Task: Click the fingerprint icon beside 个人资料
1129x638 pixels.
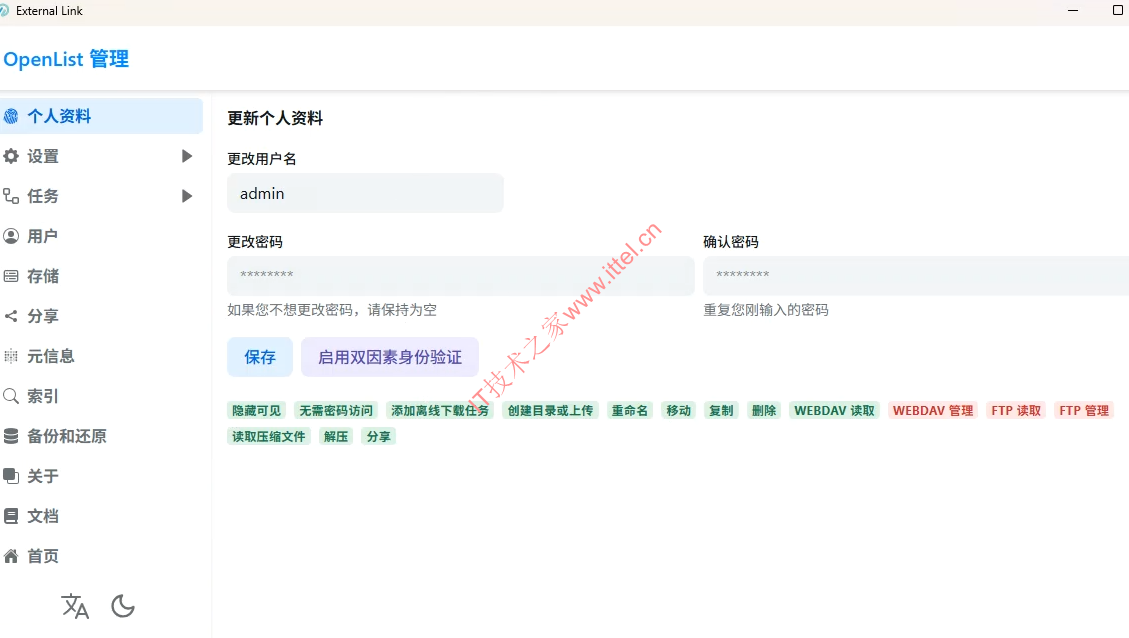Action: [11, 116]
